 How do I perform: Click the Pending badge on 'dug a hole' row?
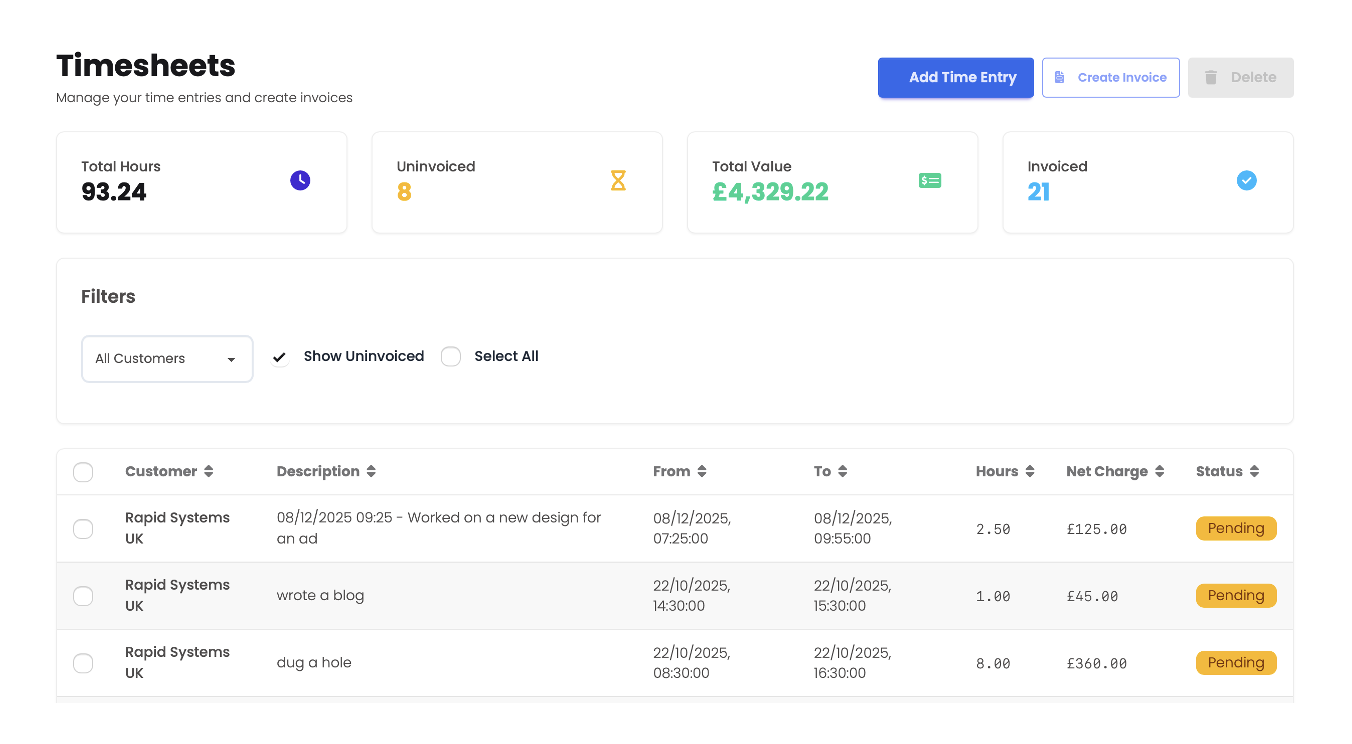pyautogui.click(x=1236, y=663)
